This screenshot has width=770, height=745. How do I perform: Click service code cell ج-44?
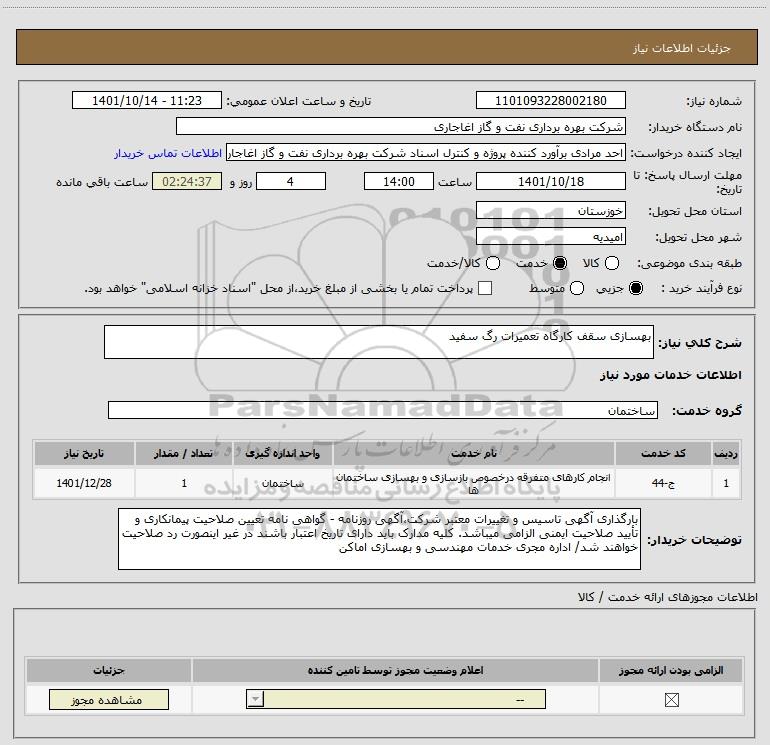click(x=663, y=483)
